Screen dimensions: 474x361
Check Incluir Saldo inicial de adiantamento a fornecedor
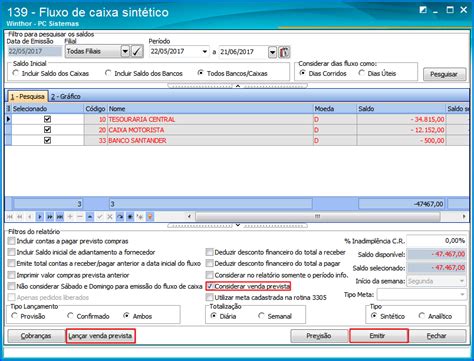[12, 252]
